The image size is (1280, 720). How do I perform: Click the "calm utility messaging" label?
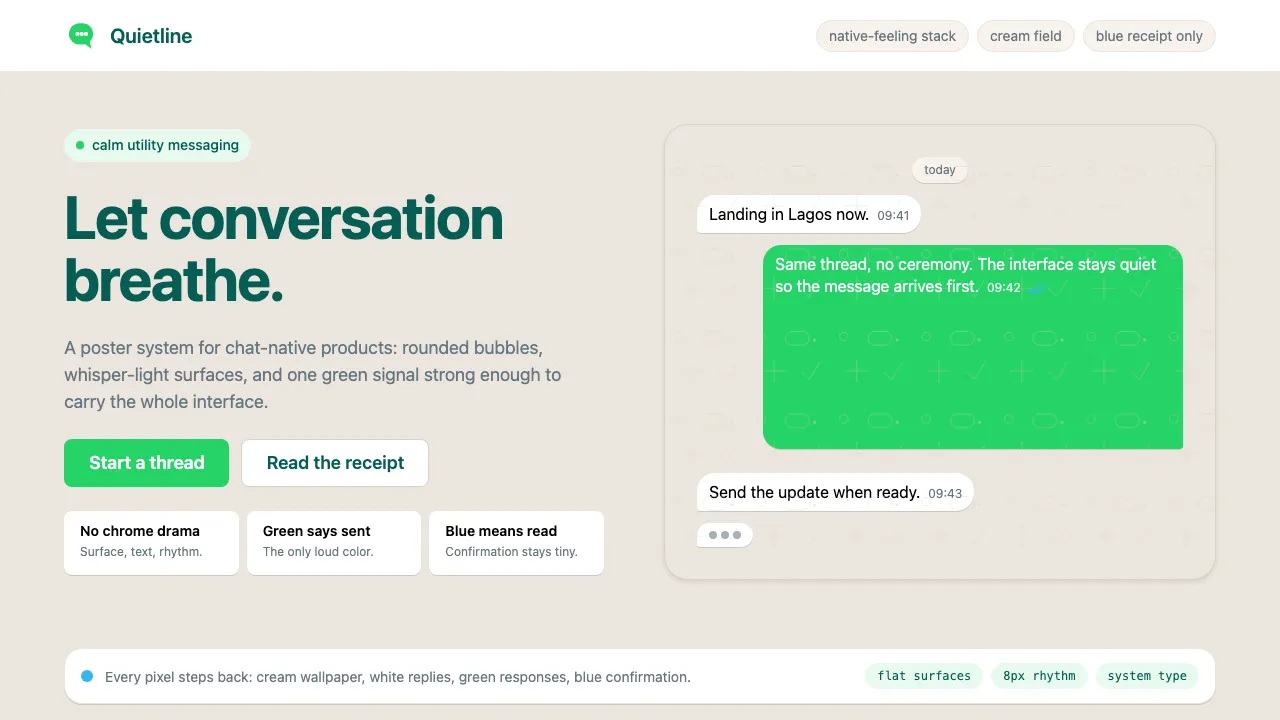(x=165, y=145)
